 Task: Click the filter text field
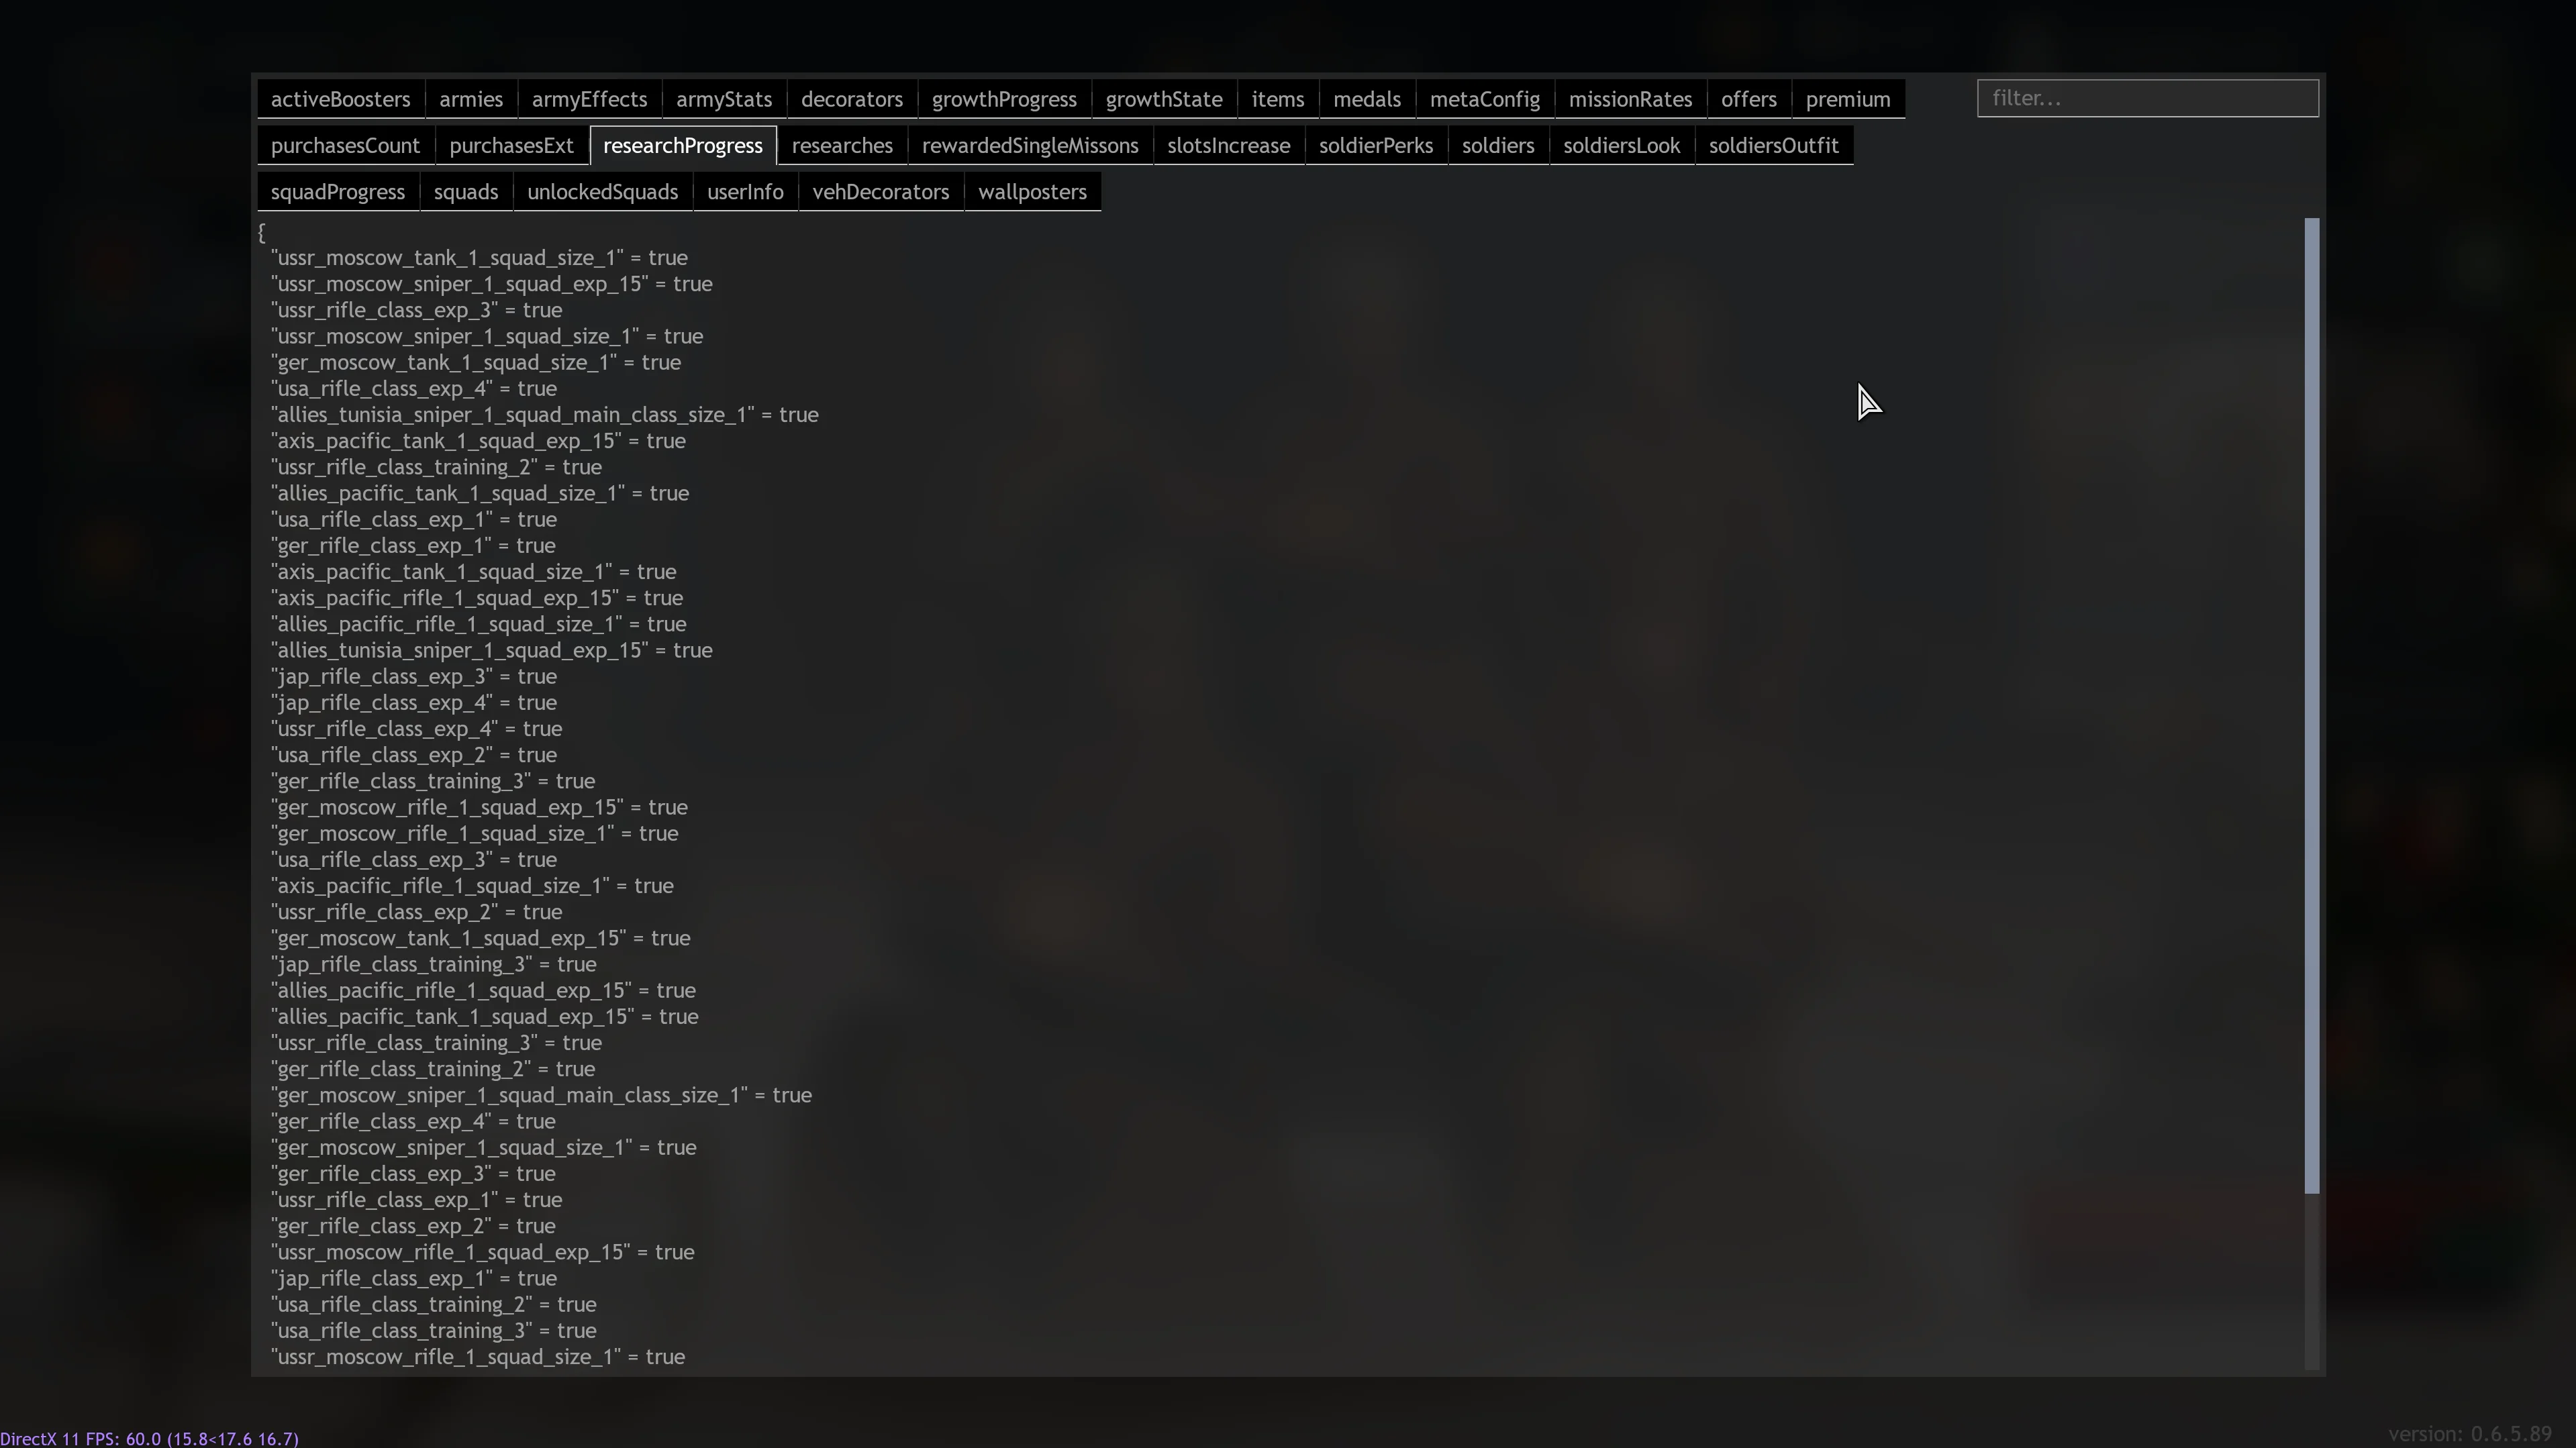(2147, 98)
